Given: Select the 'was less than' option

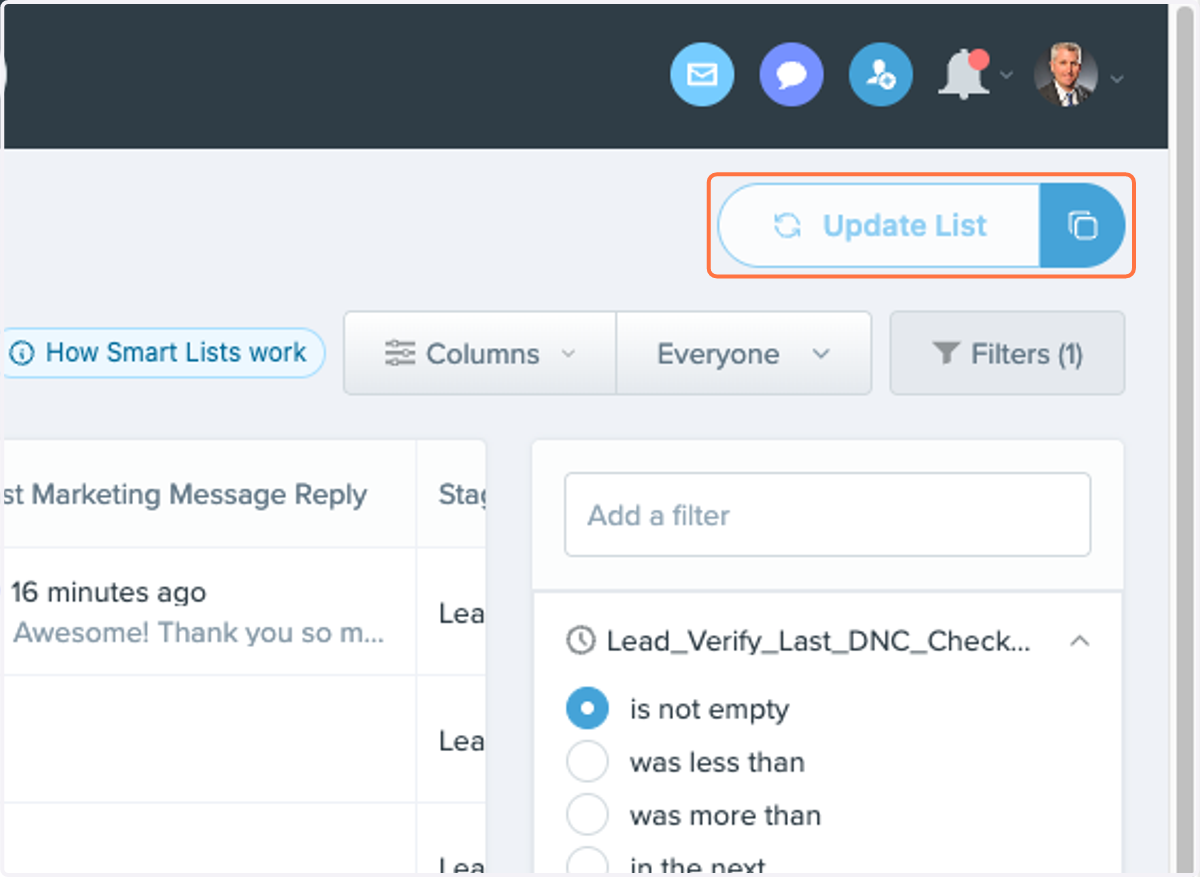Looking at the screenshot, I should click(587, 762).
